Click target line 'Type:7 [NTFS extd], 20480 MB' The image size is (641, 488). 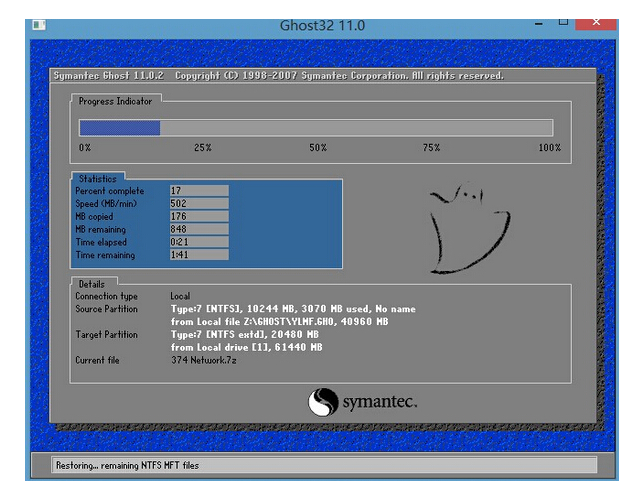point(244,334)
